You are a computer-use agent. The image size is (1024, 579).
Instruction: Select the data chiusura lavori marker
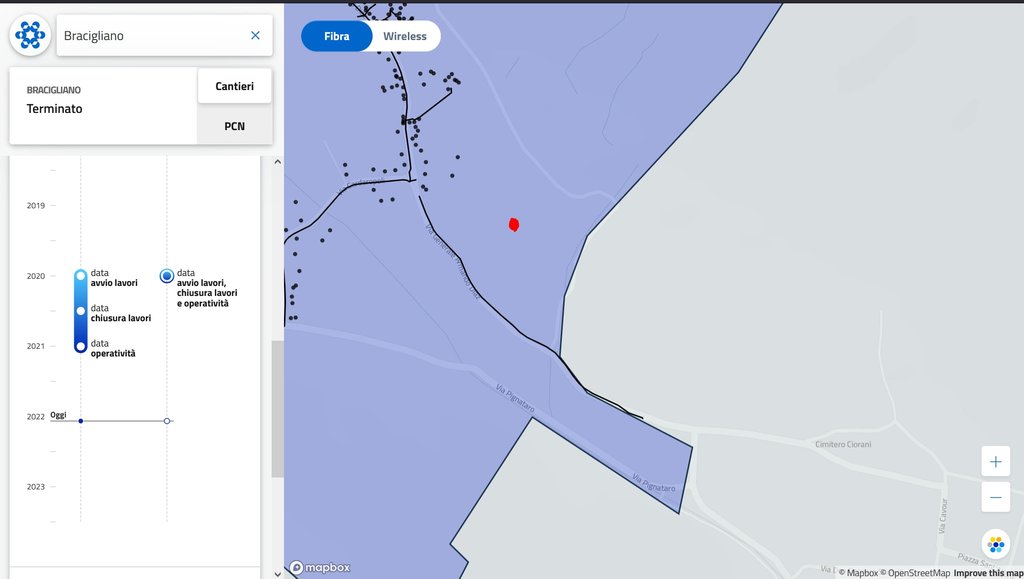80,311
